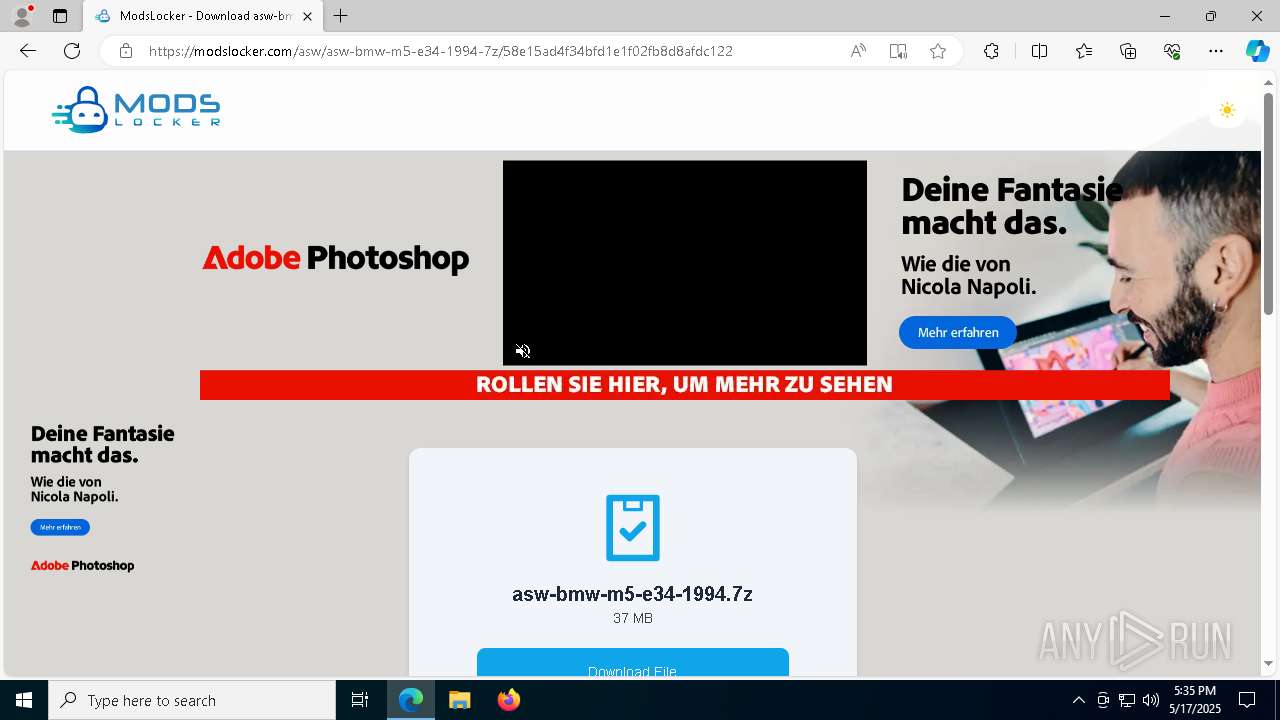Open File Explorer from taskbar

point(459,700)
